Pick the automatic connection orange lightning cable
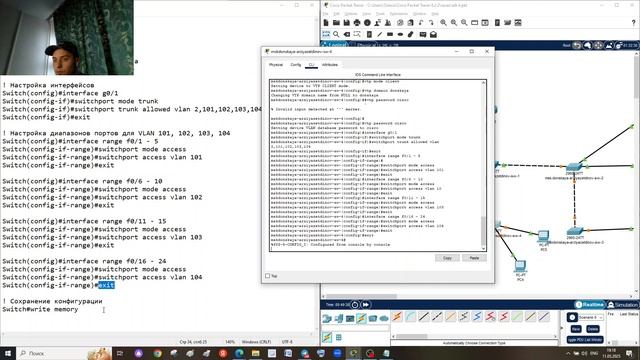Screen dimensions: 640x360 point(397,317)
